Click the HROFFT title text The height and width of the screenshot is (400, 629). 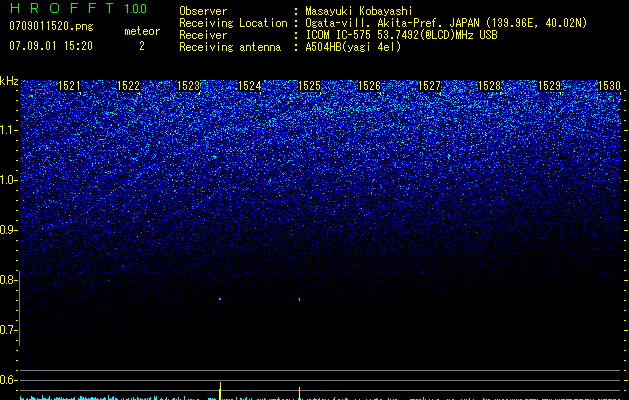(x=62, y=8)
